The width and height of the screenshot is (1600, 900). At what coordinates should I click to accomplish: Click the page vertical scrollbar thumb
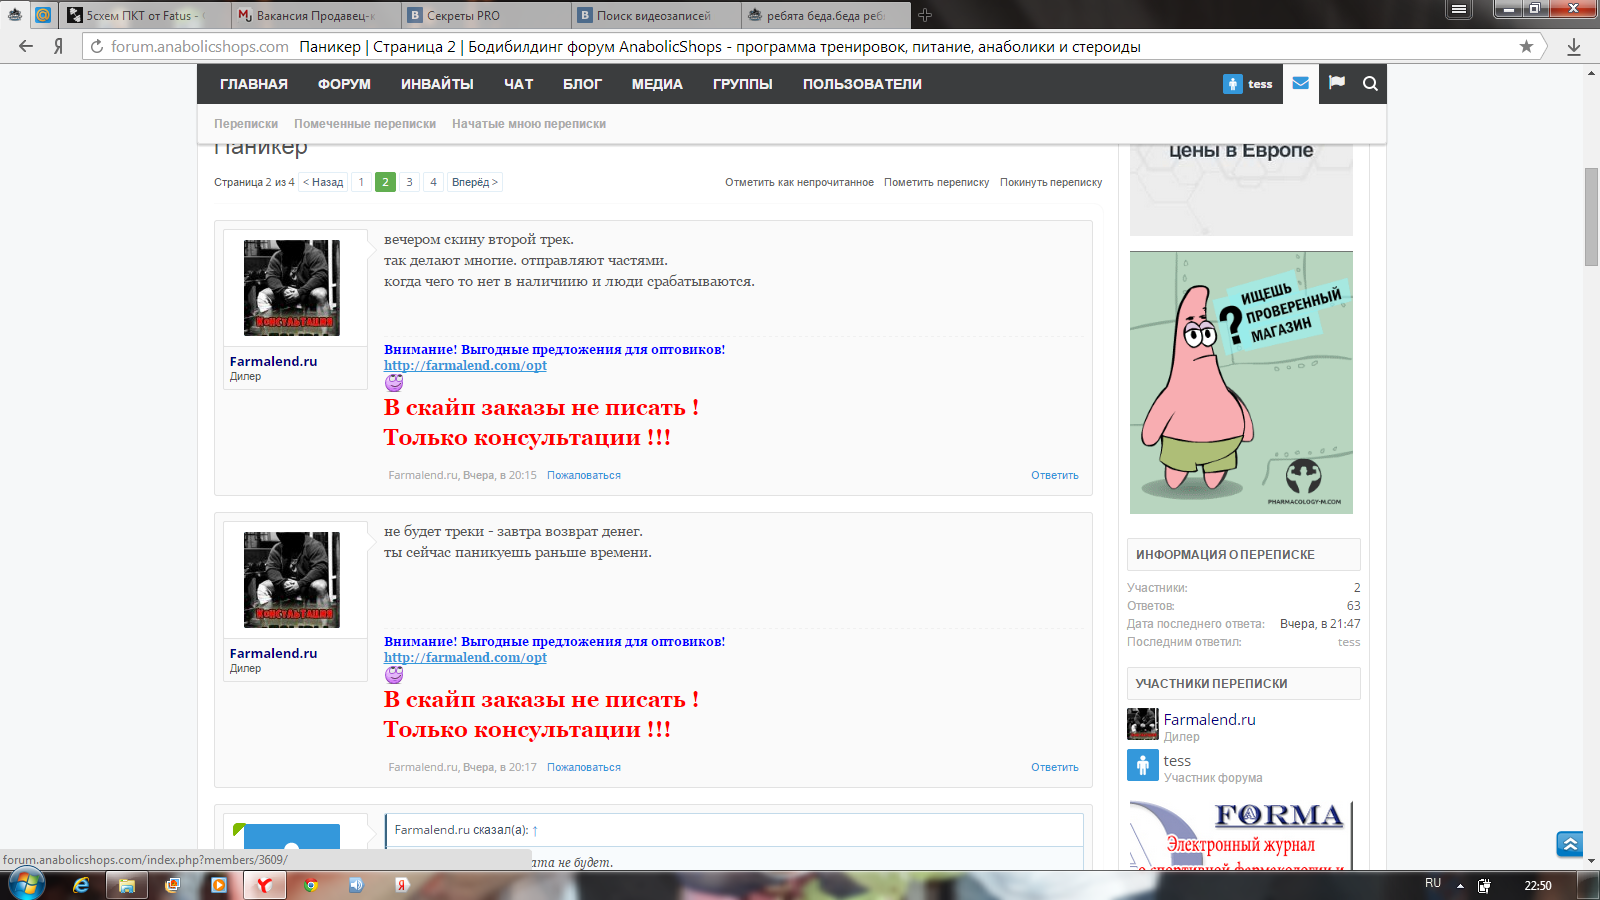[x=1591, y=217]
